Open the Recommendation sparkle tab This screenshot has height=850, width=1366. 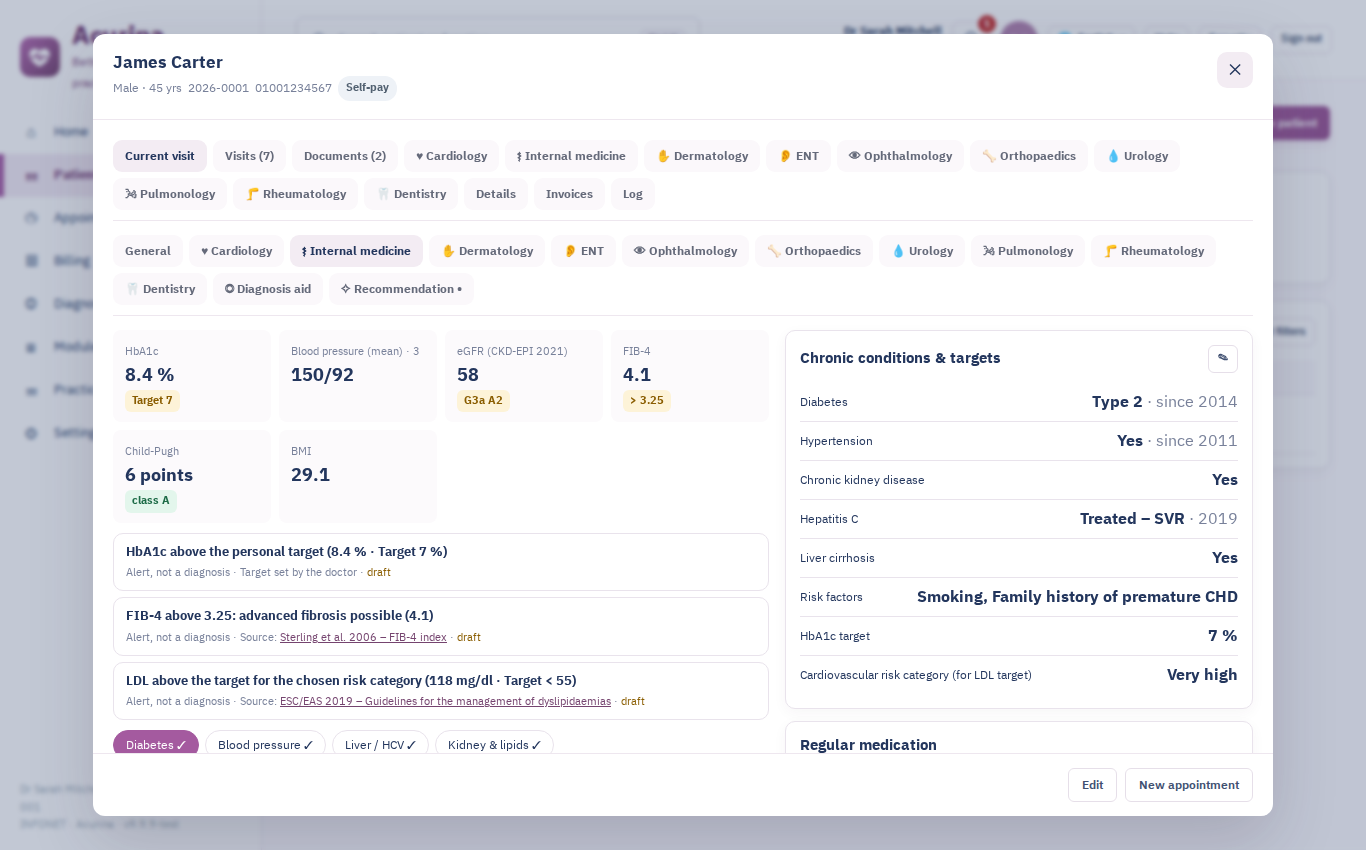tap(401, 289)
